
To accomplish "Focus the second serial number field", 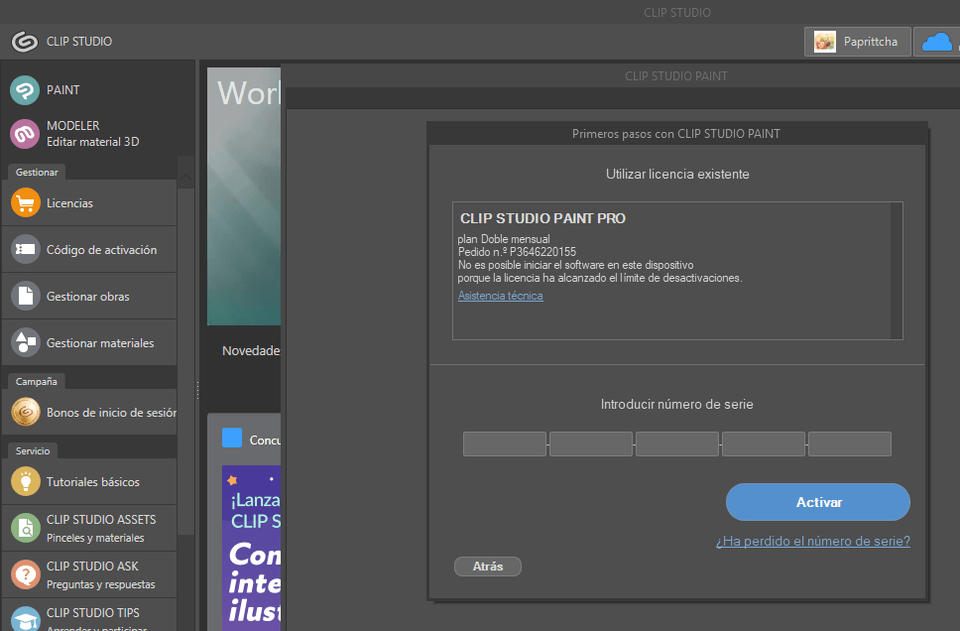I will tap(591, 444).
